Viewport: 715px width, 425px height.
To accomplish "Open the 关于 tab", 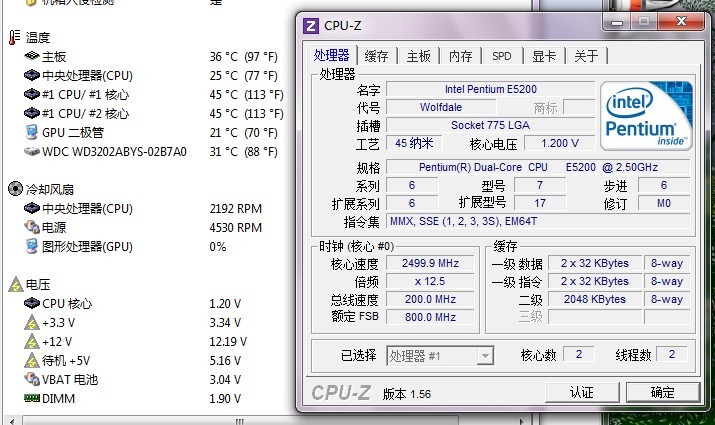I will (586, 56).
